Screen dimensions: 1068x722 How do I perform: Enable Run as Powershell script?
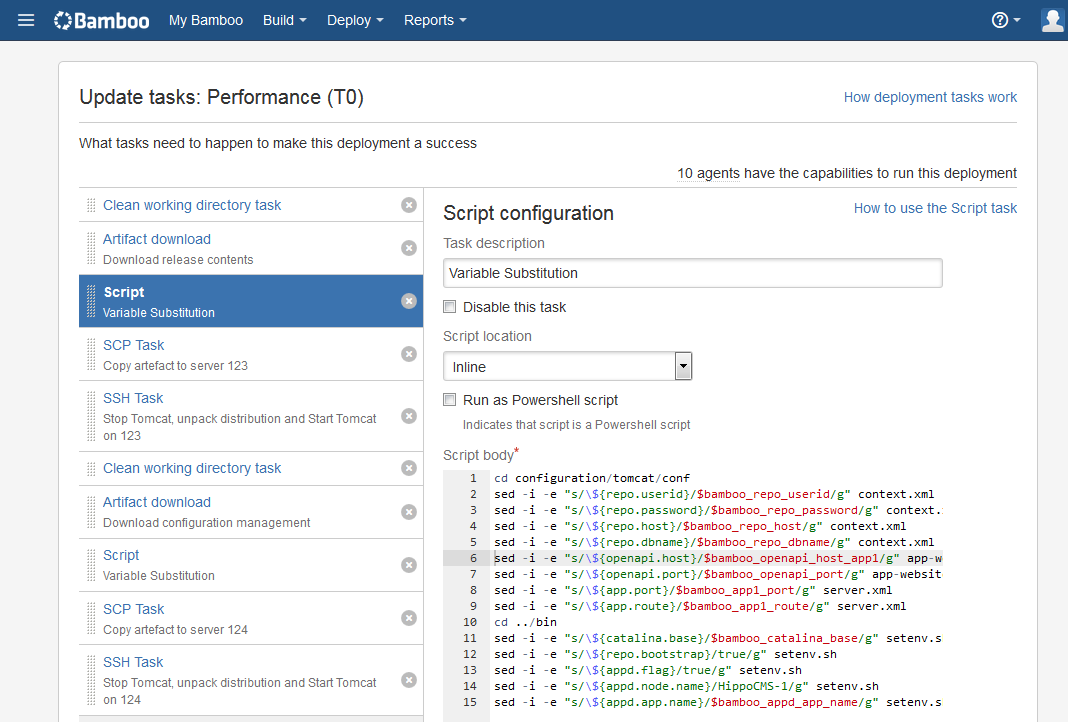(449, 399)
